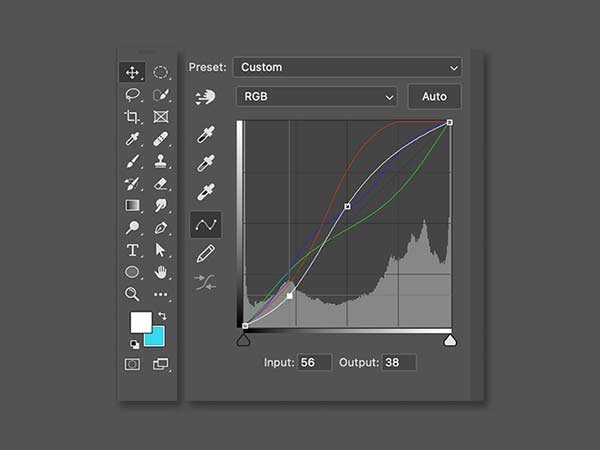
Task: Activate the on-image targeted adjustment hand tool
Action: point(205,97)
